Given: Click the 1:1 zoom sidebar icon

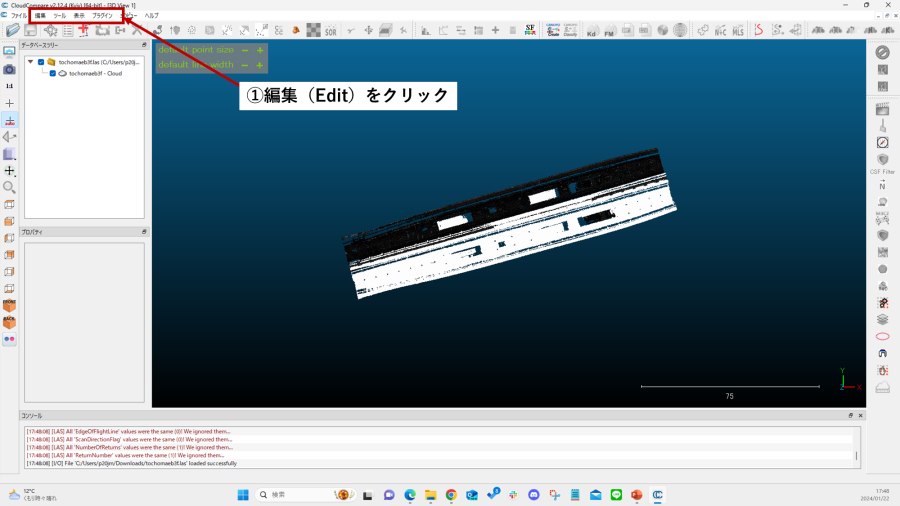Looking at the screenshot, I should [9, 86].
